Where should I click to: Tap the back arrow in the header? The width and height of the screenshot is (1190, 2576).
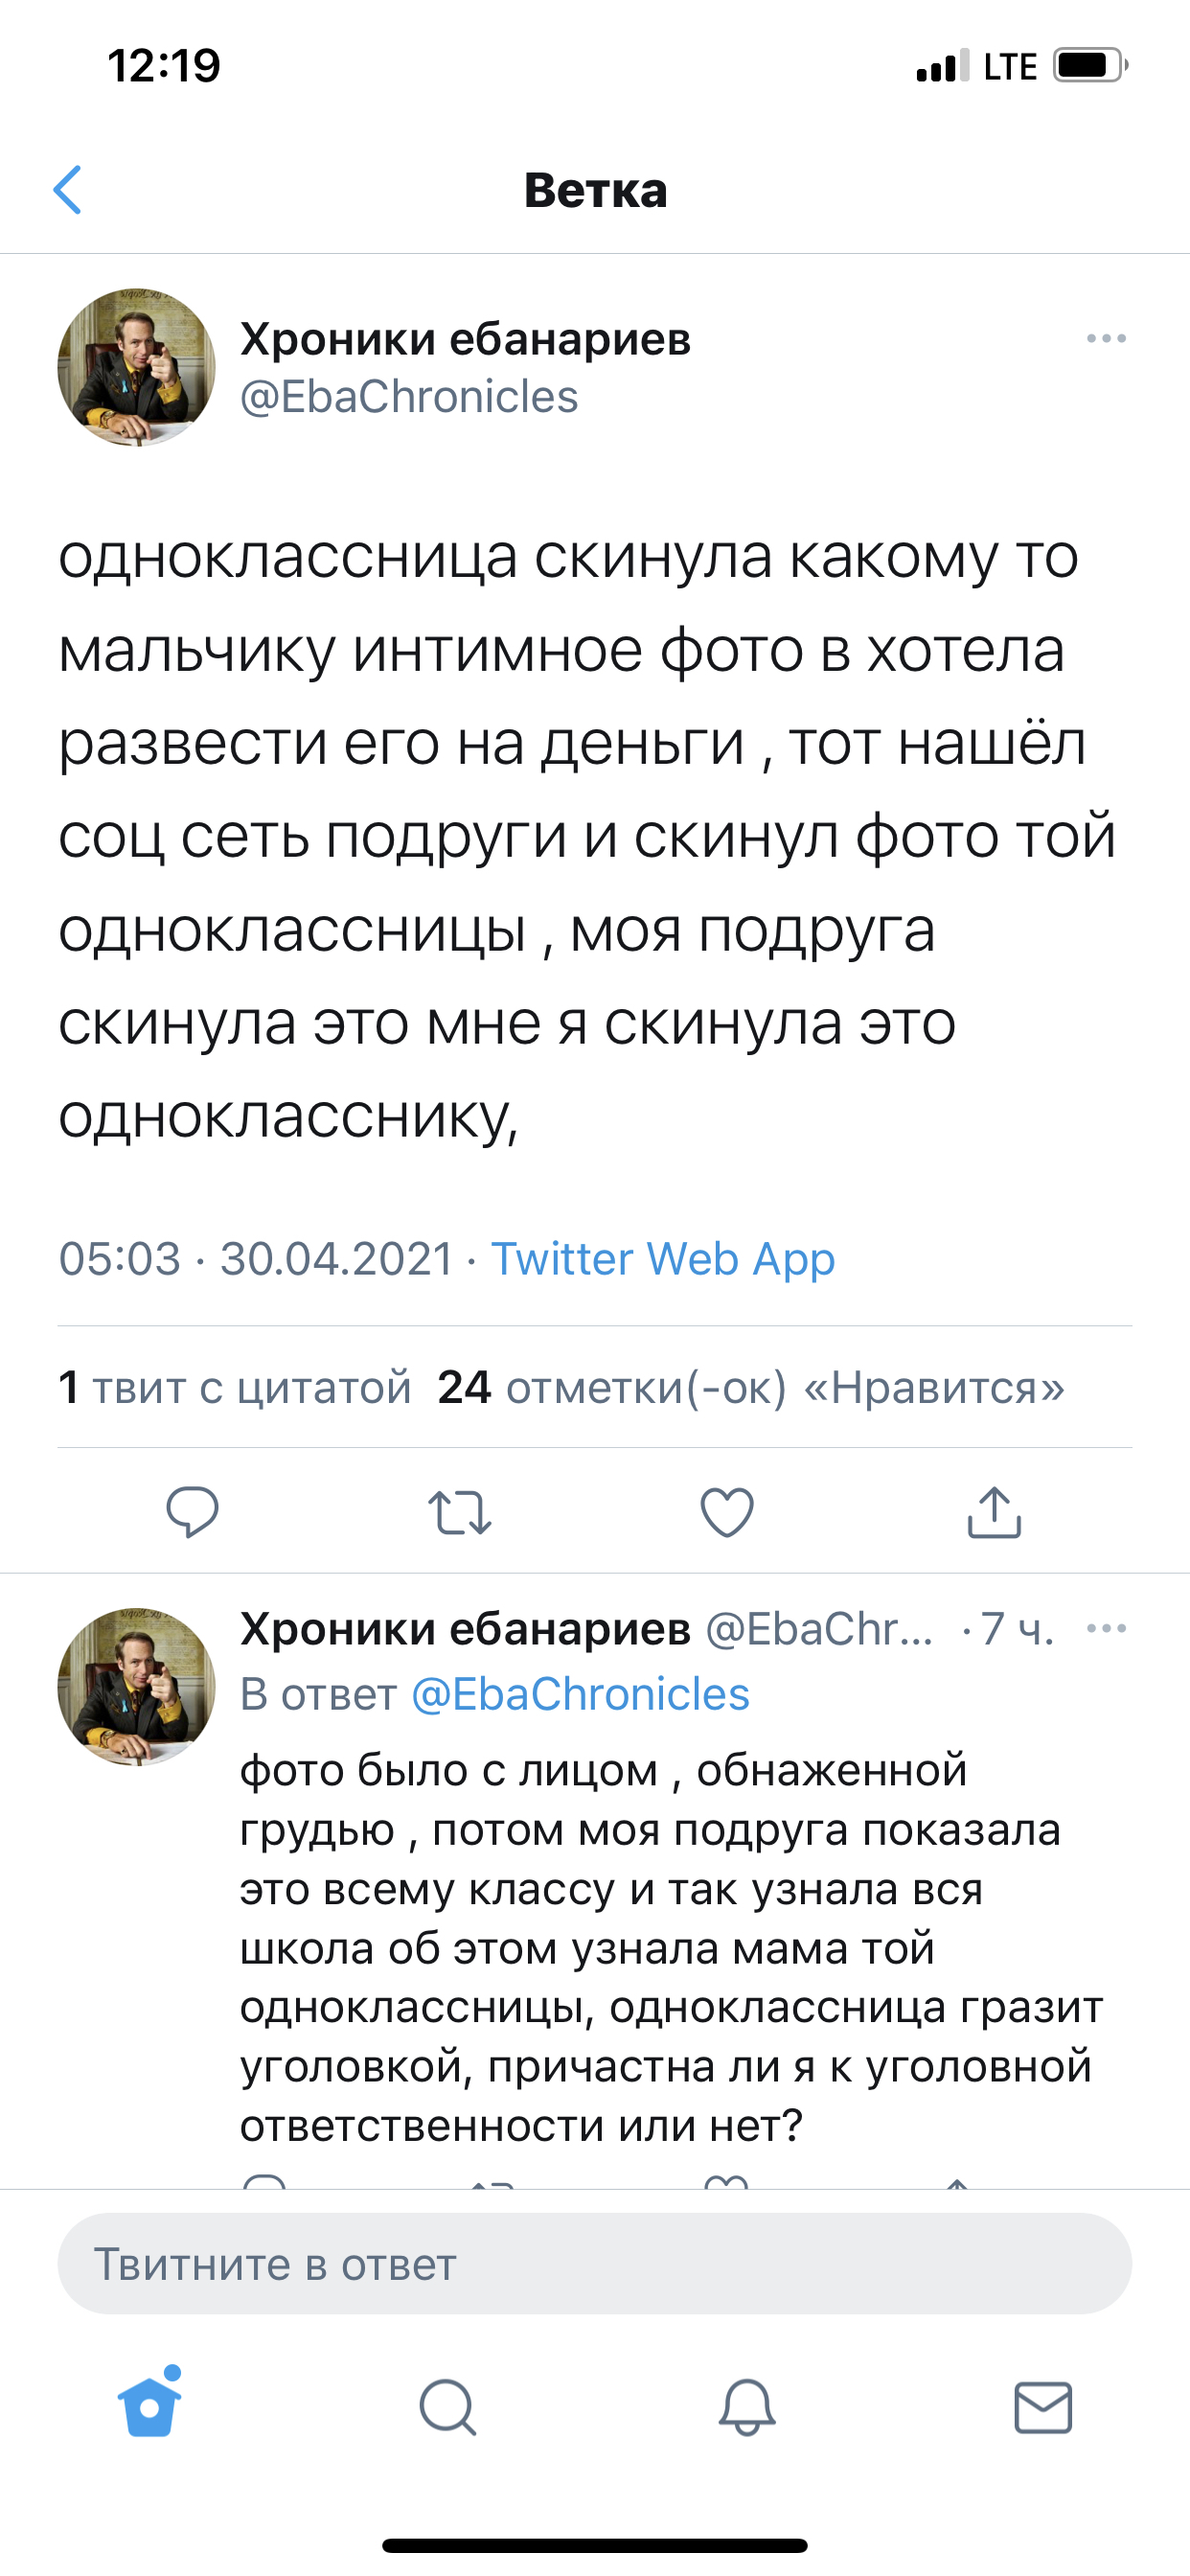[68, 190]
